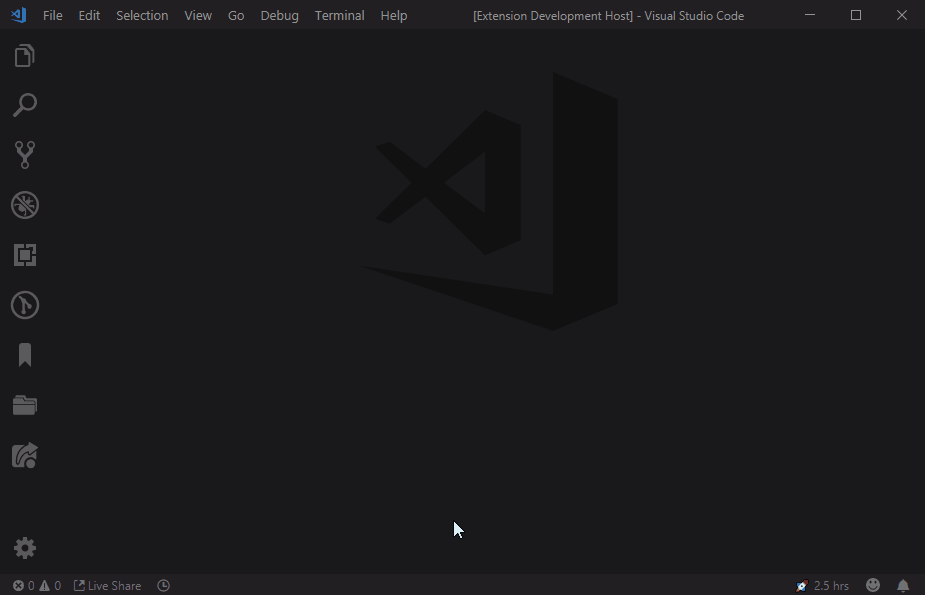This screenshot has width=925, height=595.
Task: Open the Run and Debug view
Action: tap(25, 205)
